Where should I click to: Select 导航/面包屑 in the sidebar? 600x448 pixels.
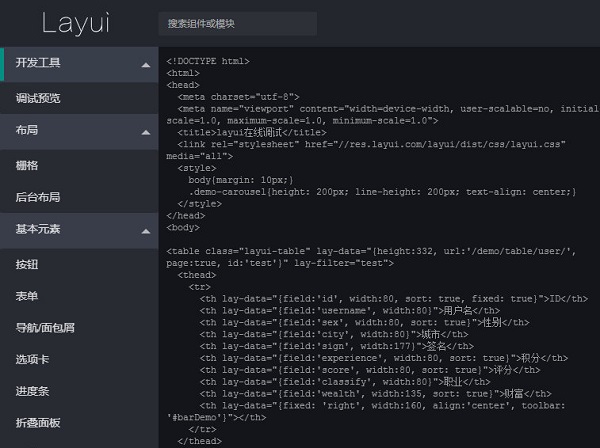click(x=45, y=327)
